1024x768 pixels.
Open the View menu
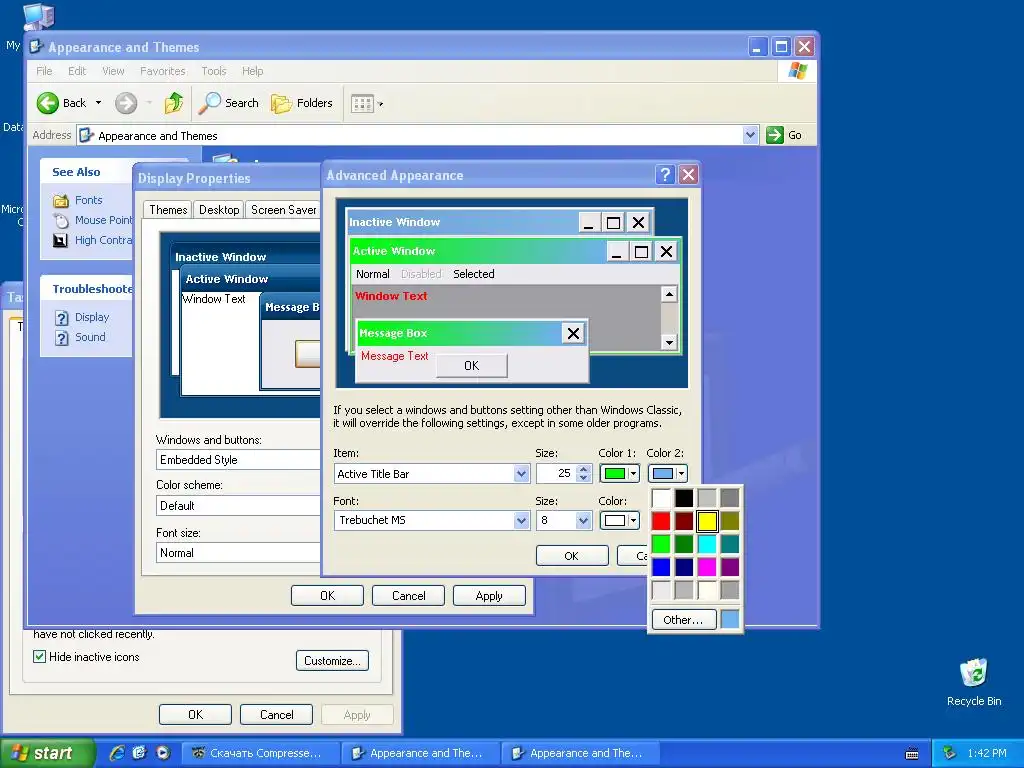pyautogui.click(x=113, y=71)
